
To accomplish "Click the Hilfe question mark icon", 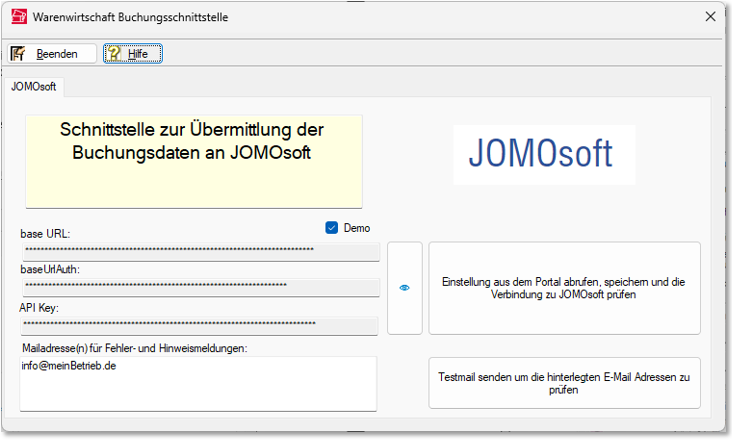I will point(115,54).
